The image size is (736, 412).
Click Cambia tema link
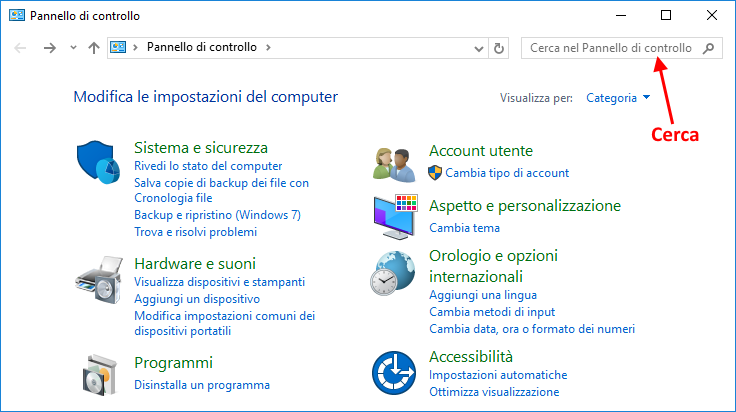click(464, 228)
